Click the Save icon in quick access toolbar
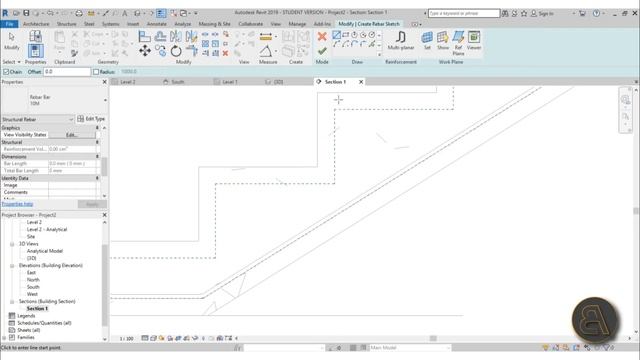 [26, 13]
